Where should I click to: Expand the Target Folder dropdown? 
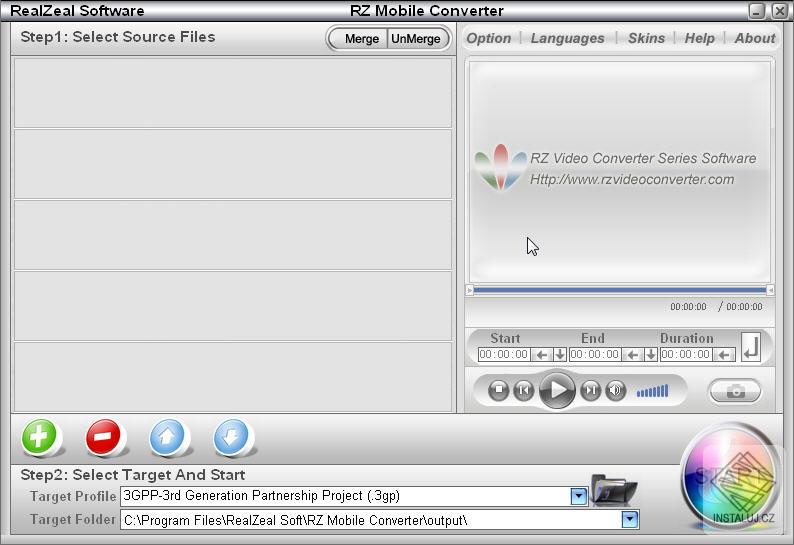(629, 519)
